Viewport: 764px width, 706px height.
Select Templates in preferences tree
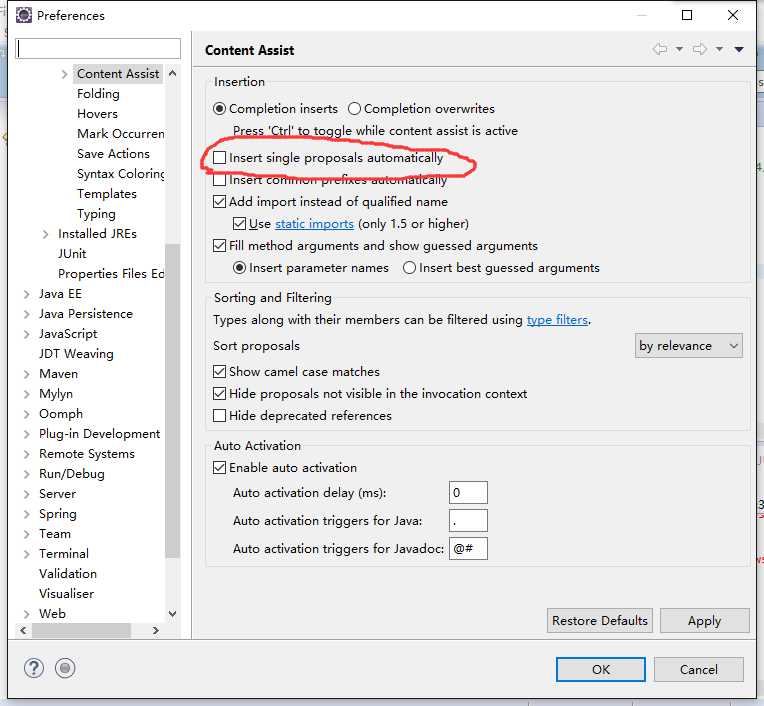[x=106, y=193]
